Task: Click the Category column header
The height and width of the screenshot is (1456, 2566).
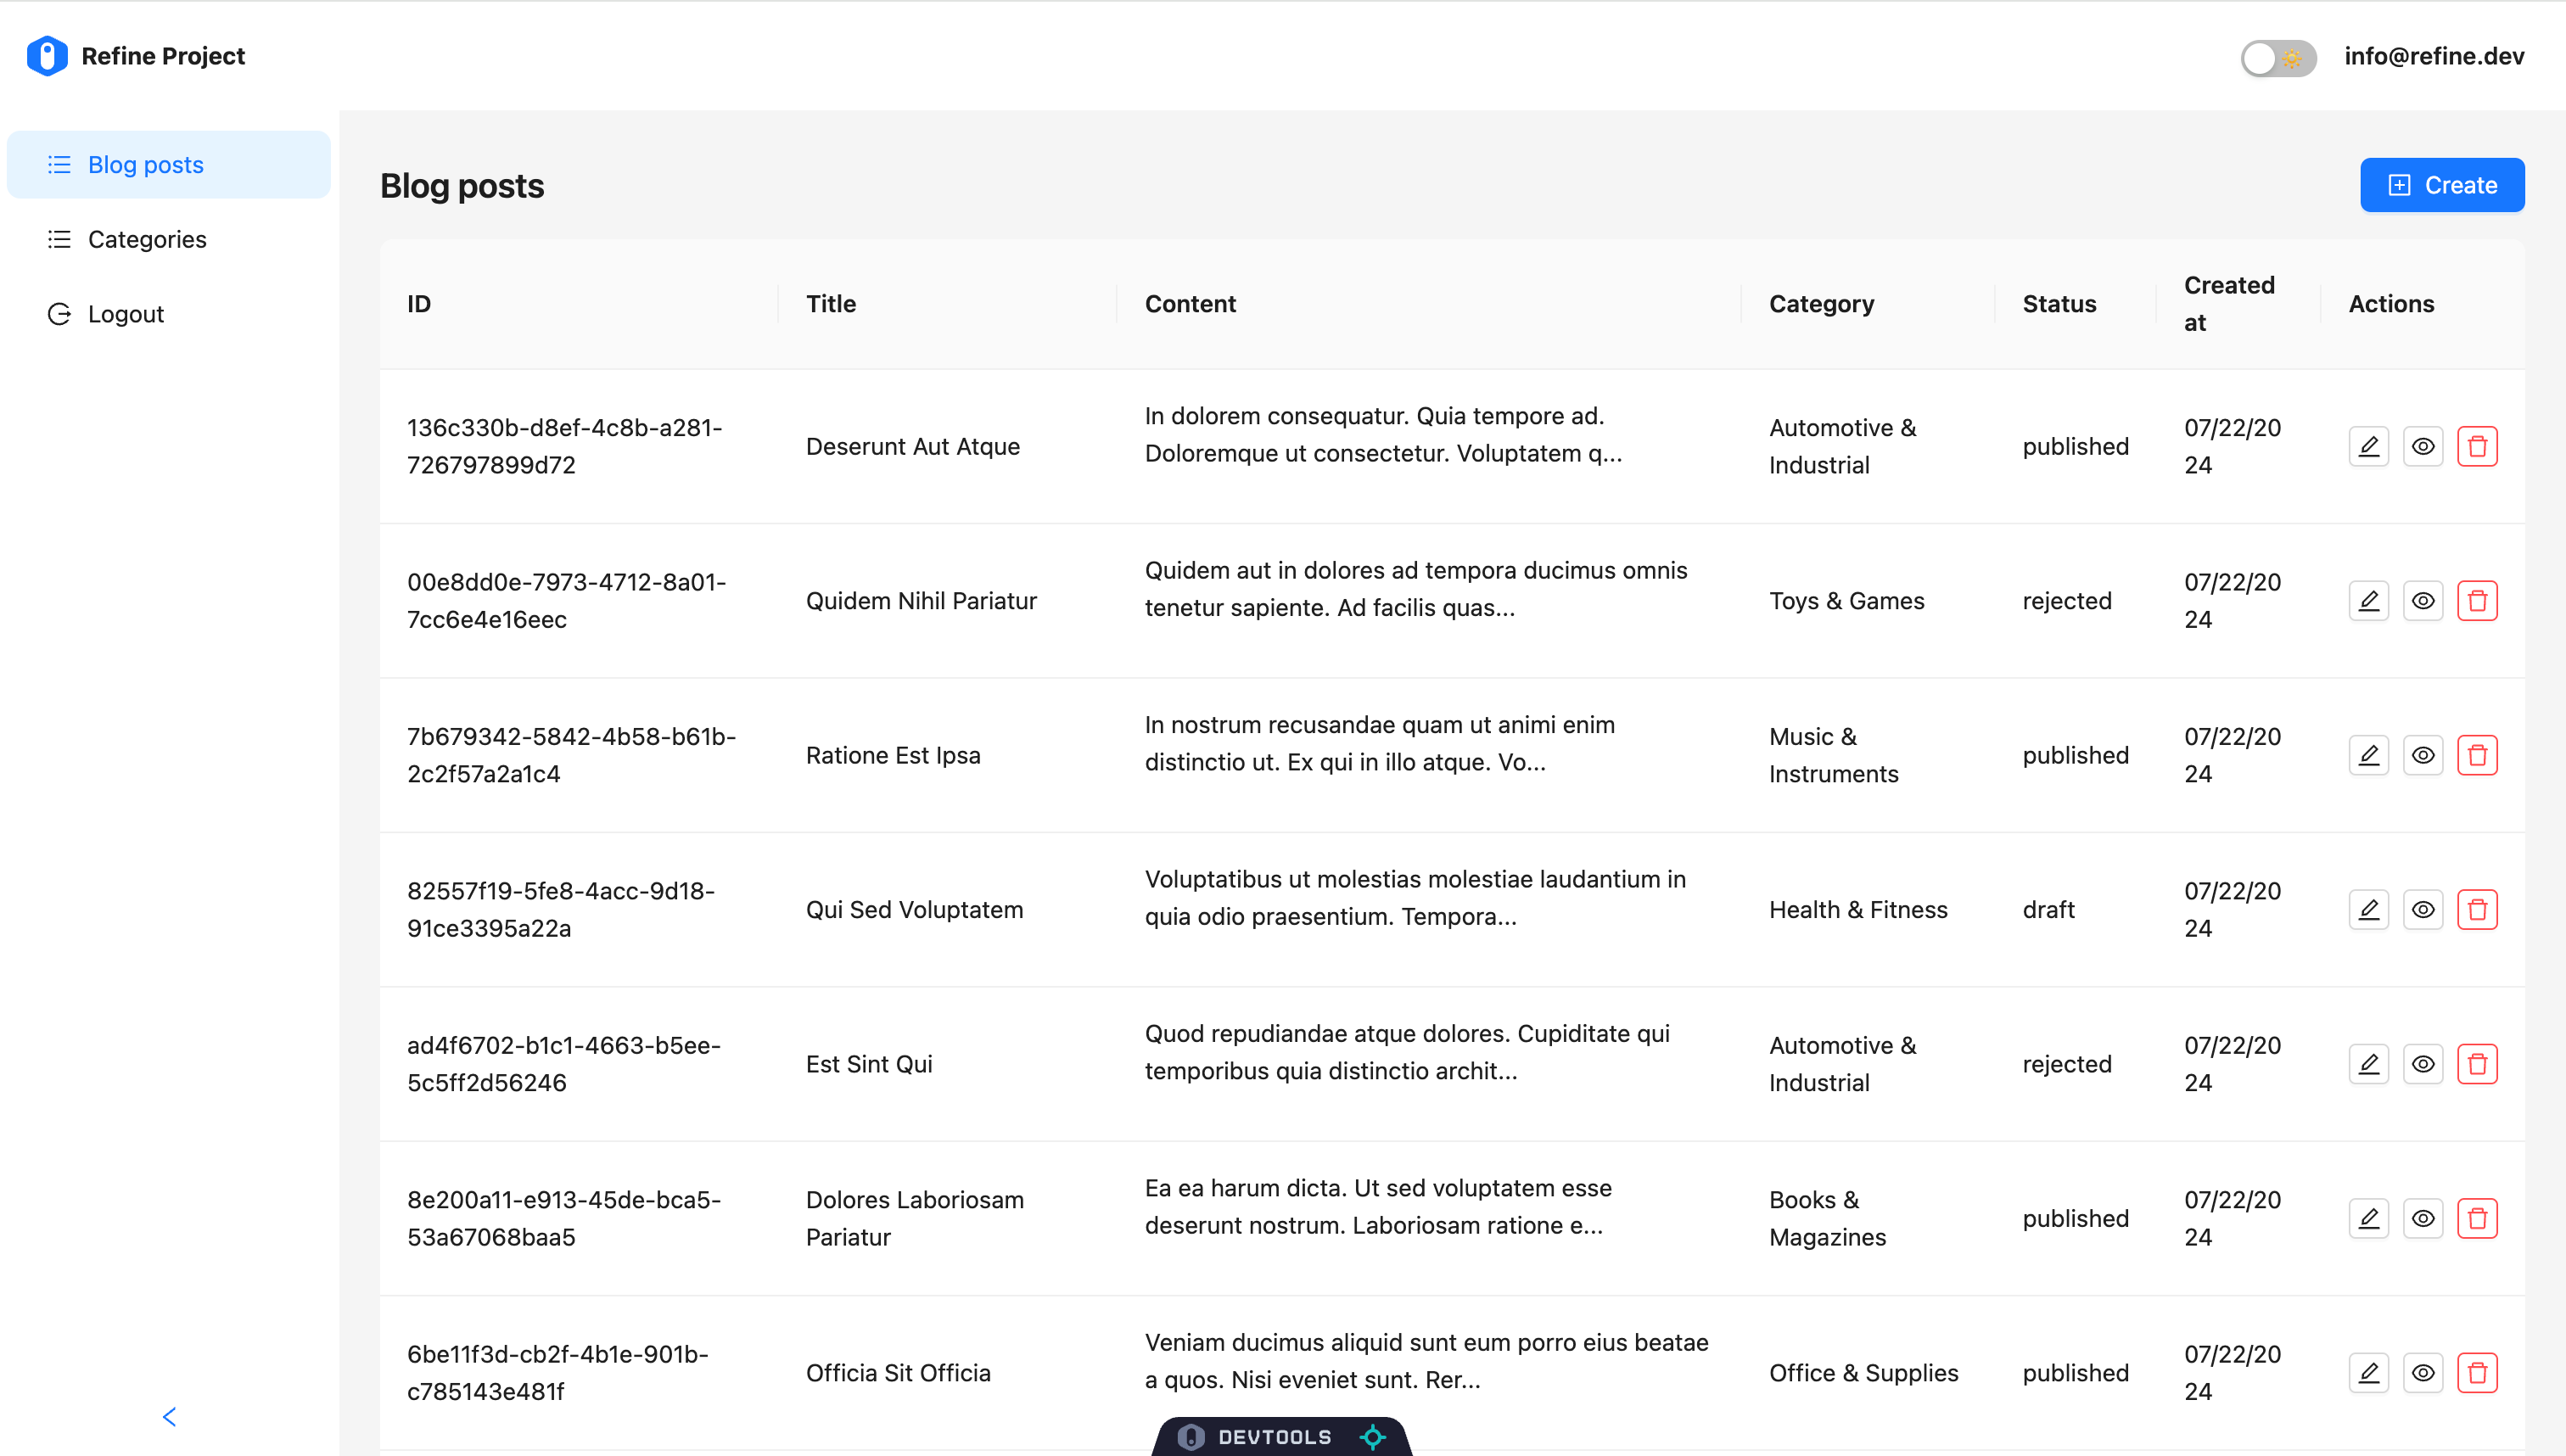Action: click(1867, 304)
